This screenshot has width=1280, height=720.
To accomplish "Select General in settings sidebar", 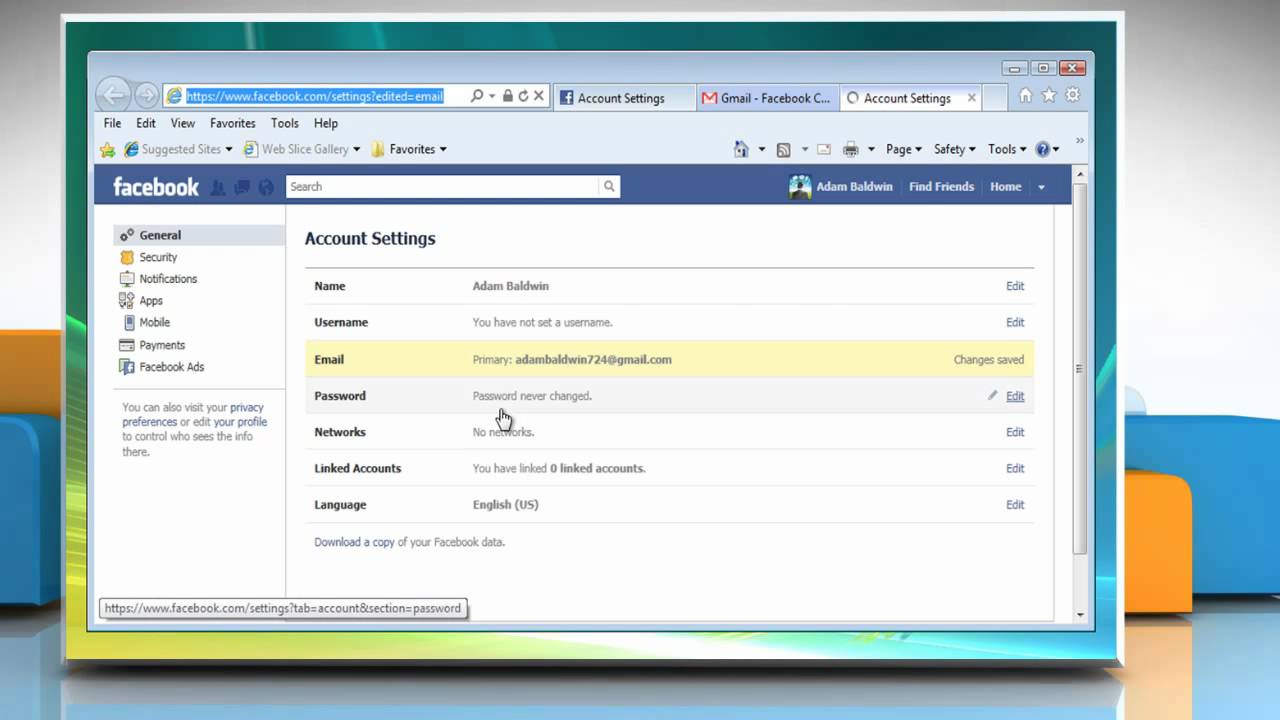I will pyautogui.click(x=199, y=235).
